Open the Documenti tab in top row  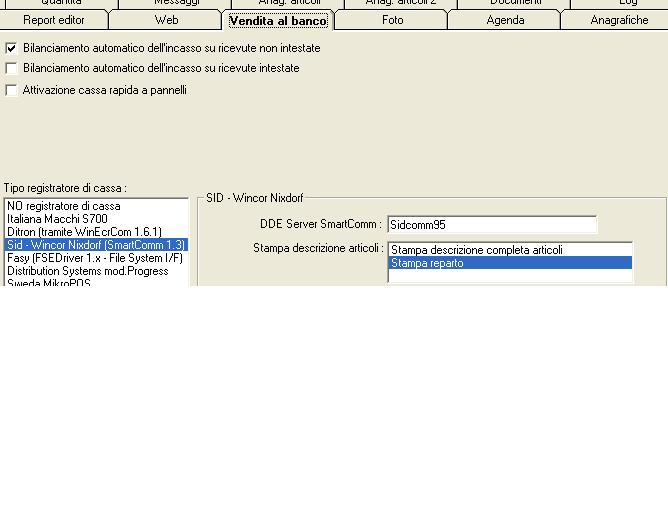pyautogui.click(x=515, y=3)
